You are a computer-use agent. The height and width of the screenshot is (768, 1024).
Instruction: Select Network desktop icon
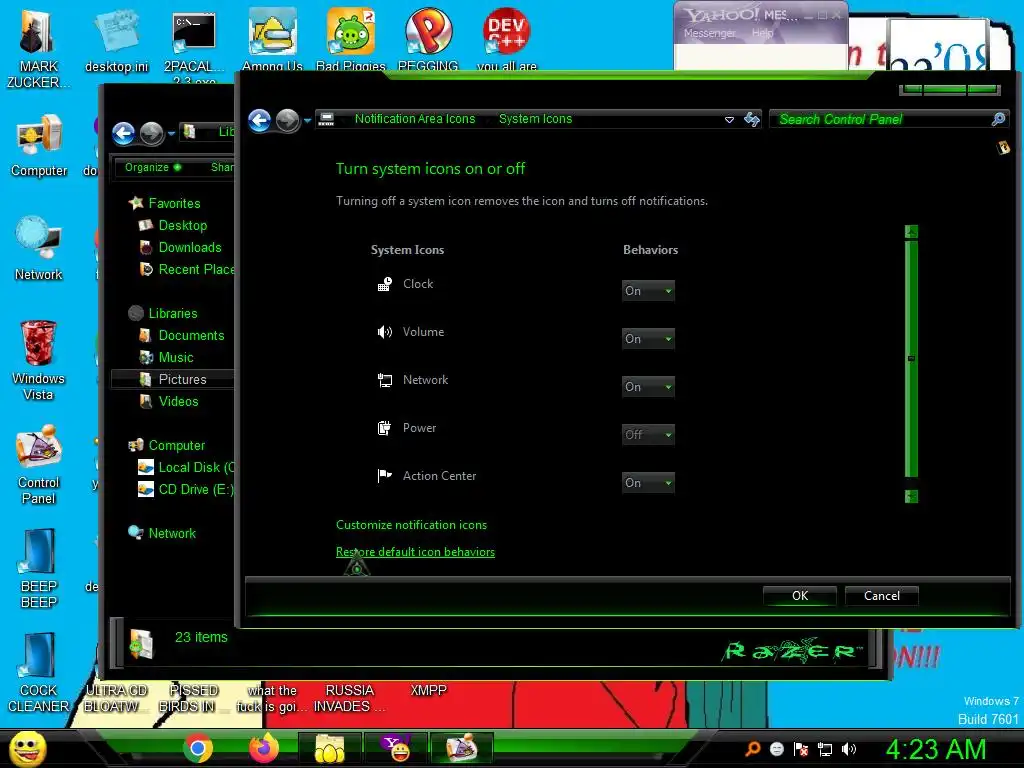[39, 249]
